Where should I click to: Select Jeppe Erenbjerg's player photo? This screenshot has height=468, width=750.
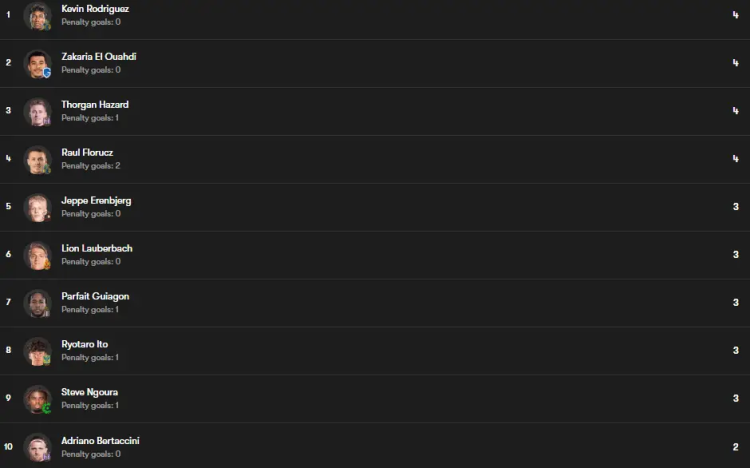point(37,207)
